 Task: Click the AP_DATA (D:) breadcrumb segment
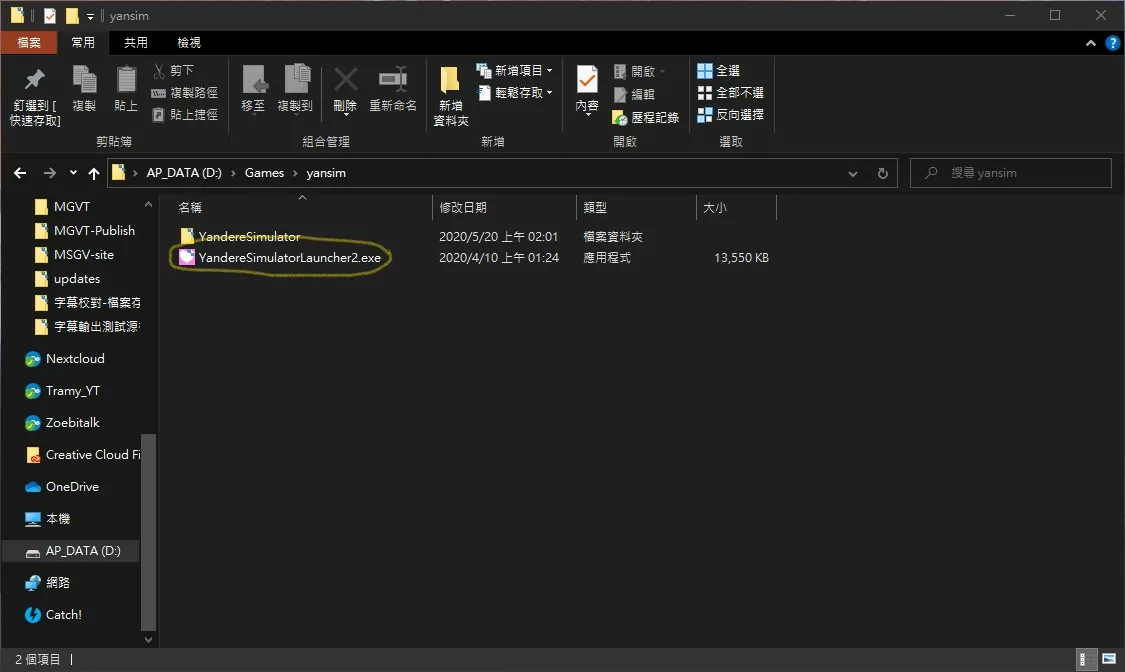click(x=184, y=173)
